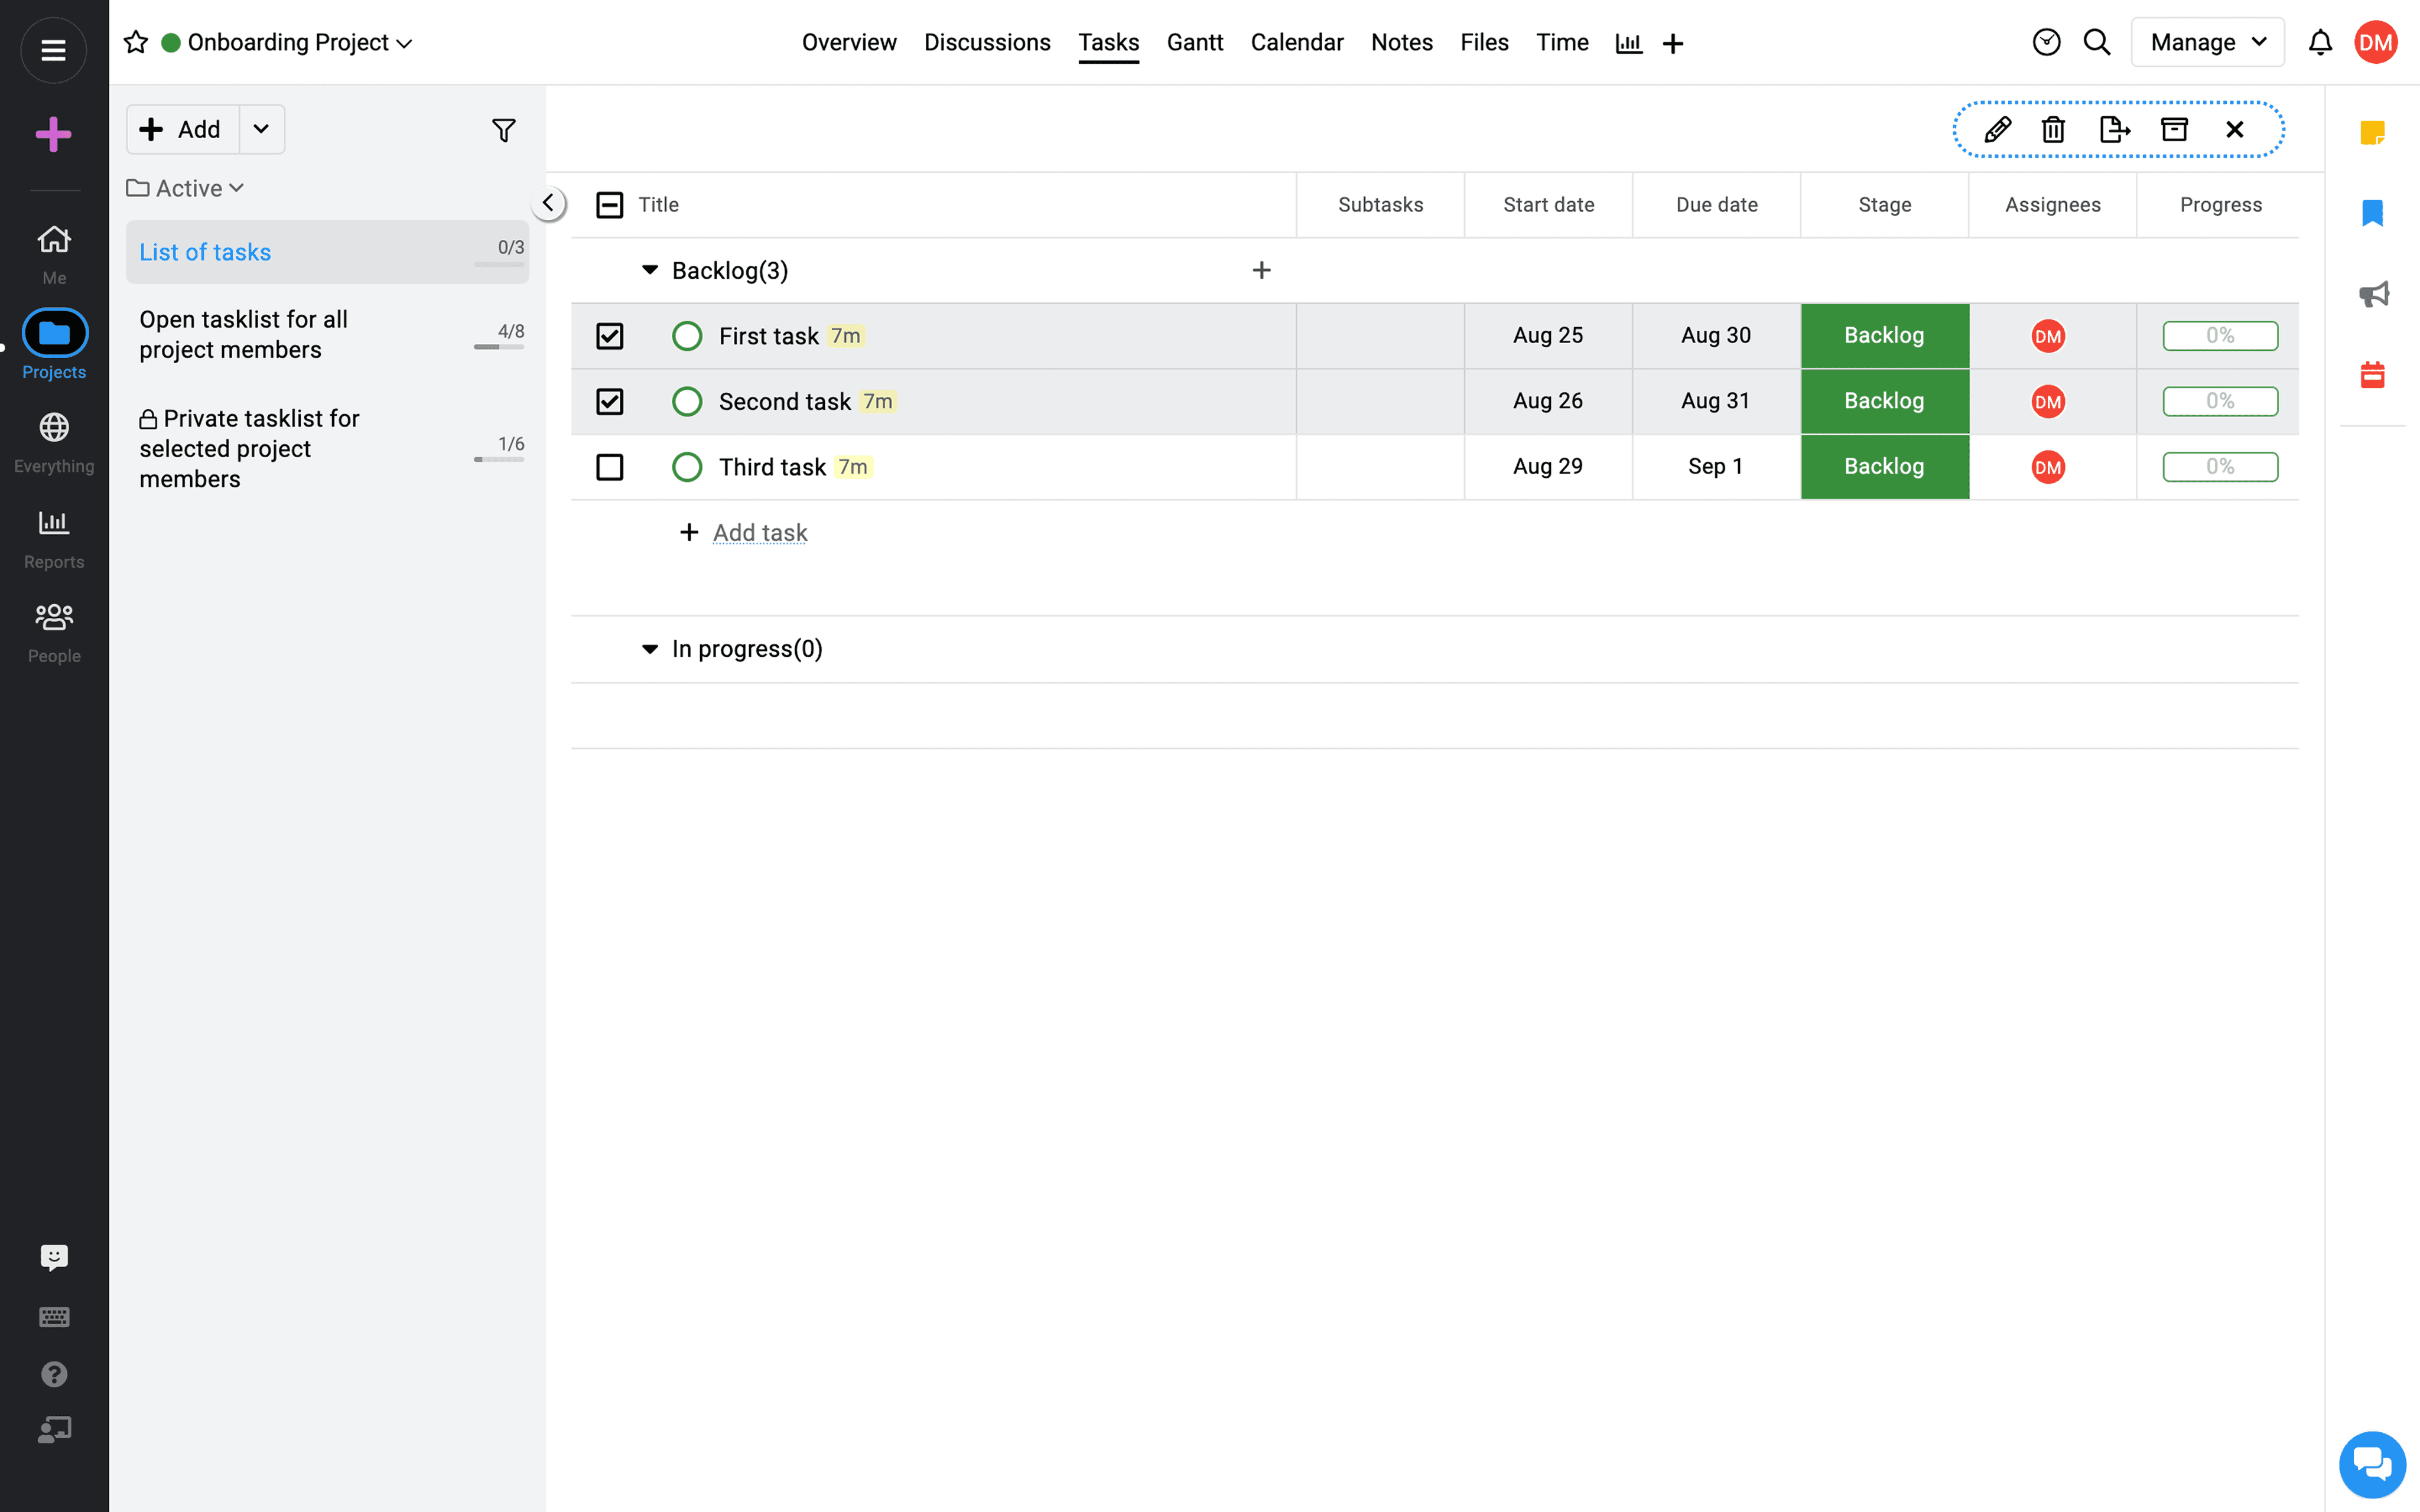Switch to the Gantt tab
This screenshot has width=2420, height=1512.
(1194, 42)
